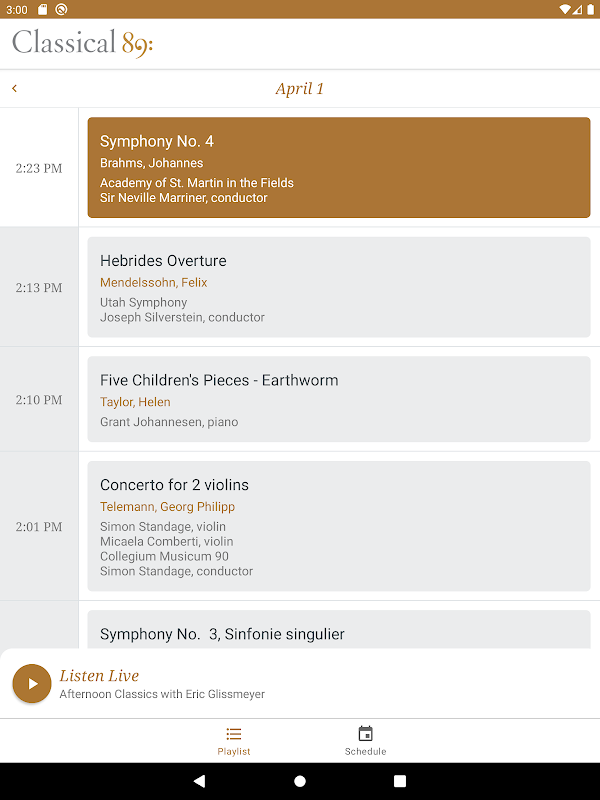This screenshot has height=800, width=600.
Task: Play the Listen Live stream
Action: tap(32, 684)
